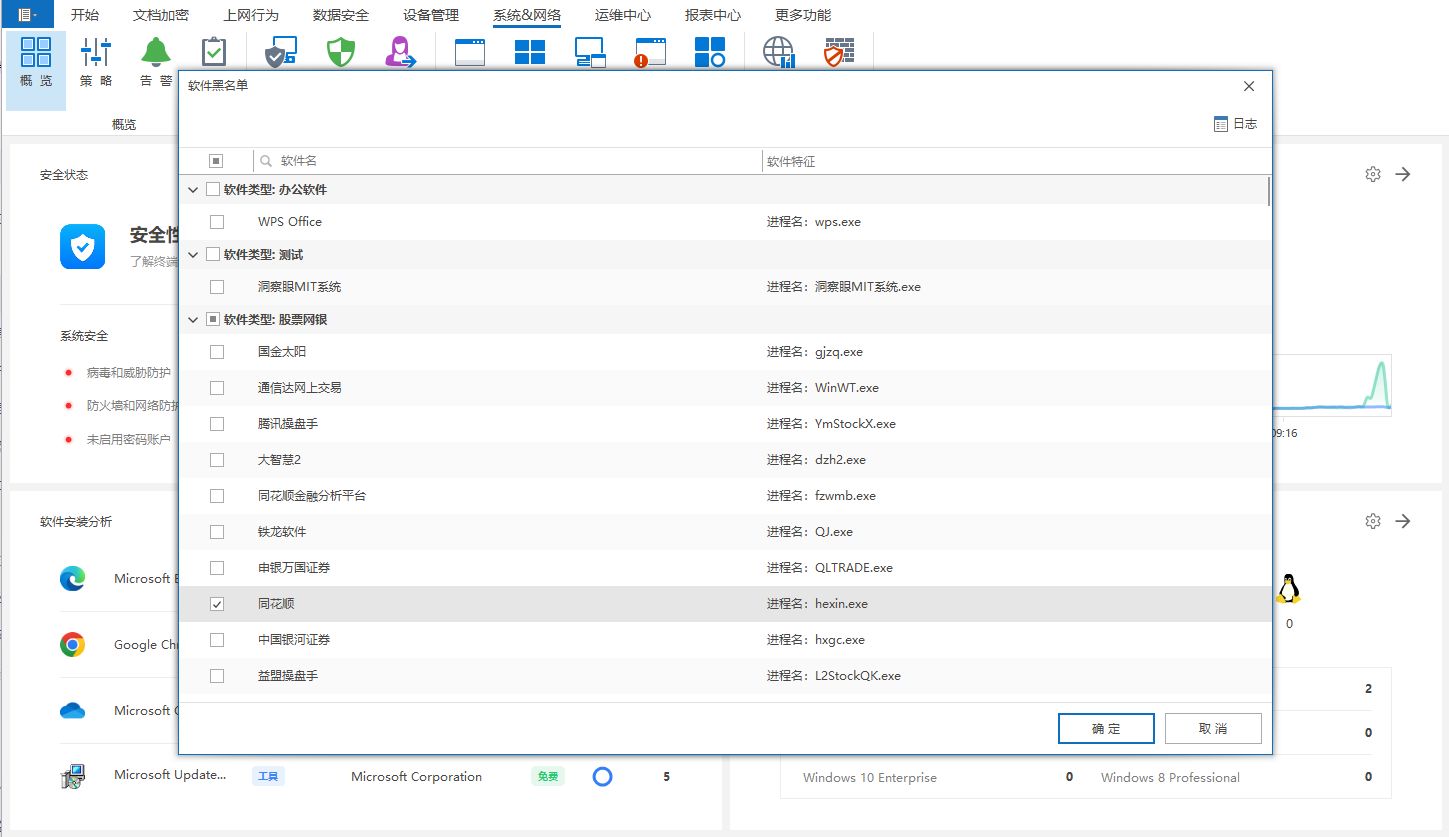Screen dimensions: 1449x837
Task: Switch to the 开始 tab
Action: coord(85,15)
